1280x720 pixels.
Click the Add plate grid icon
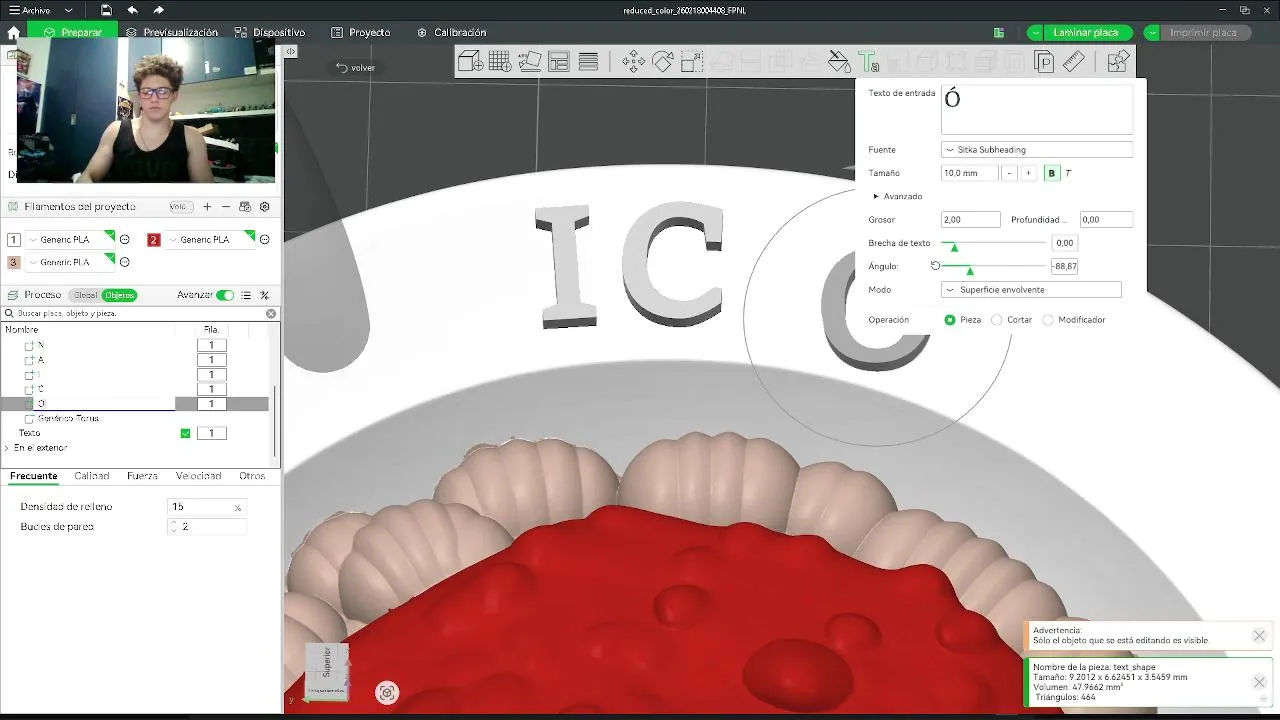click(x=499, y=62)
